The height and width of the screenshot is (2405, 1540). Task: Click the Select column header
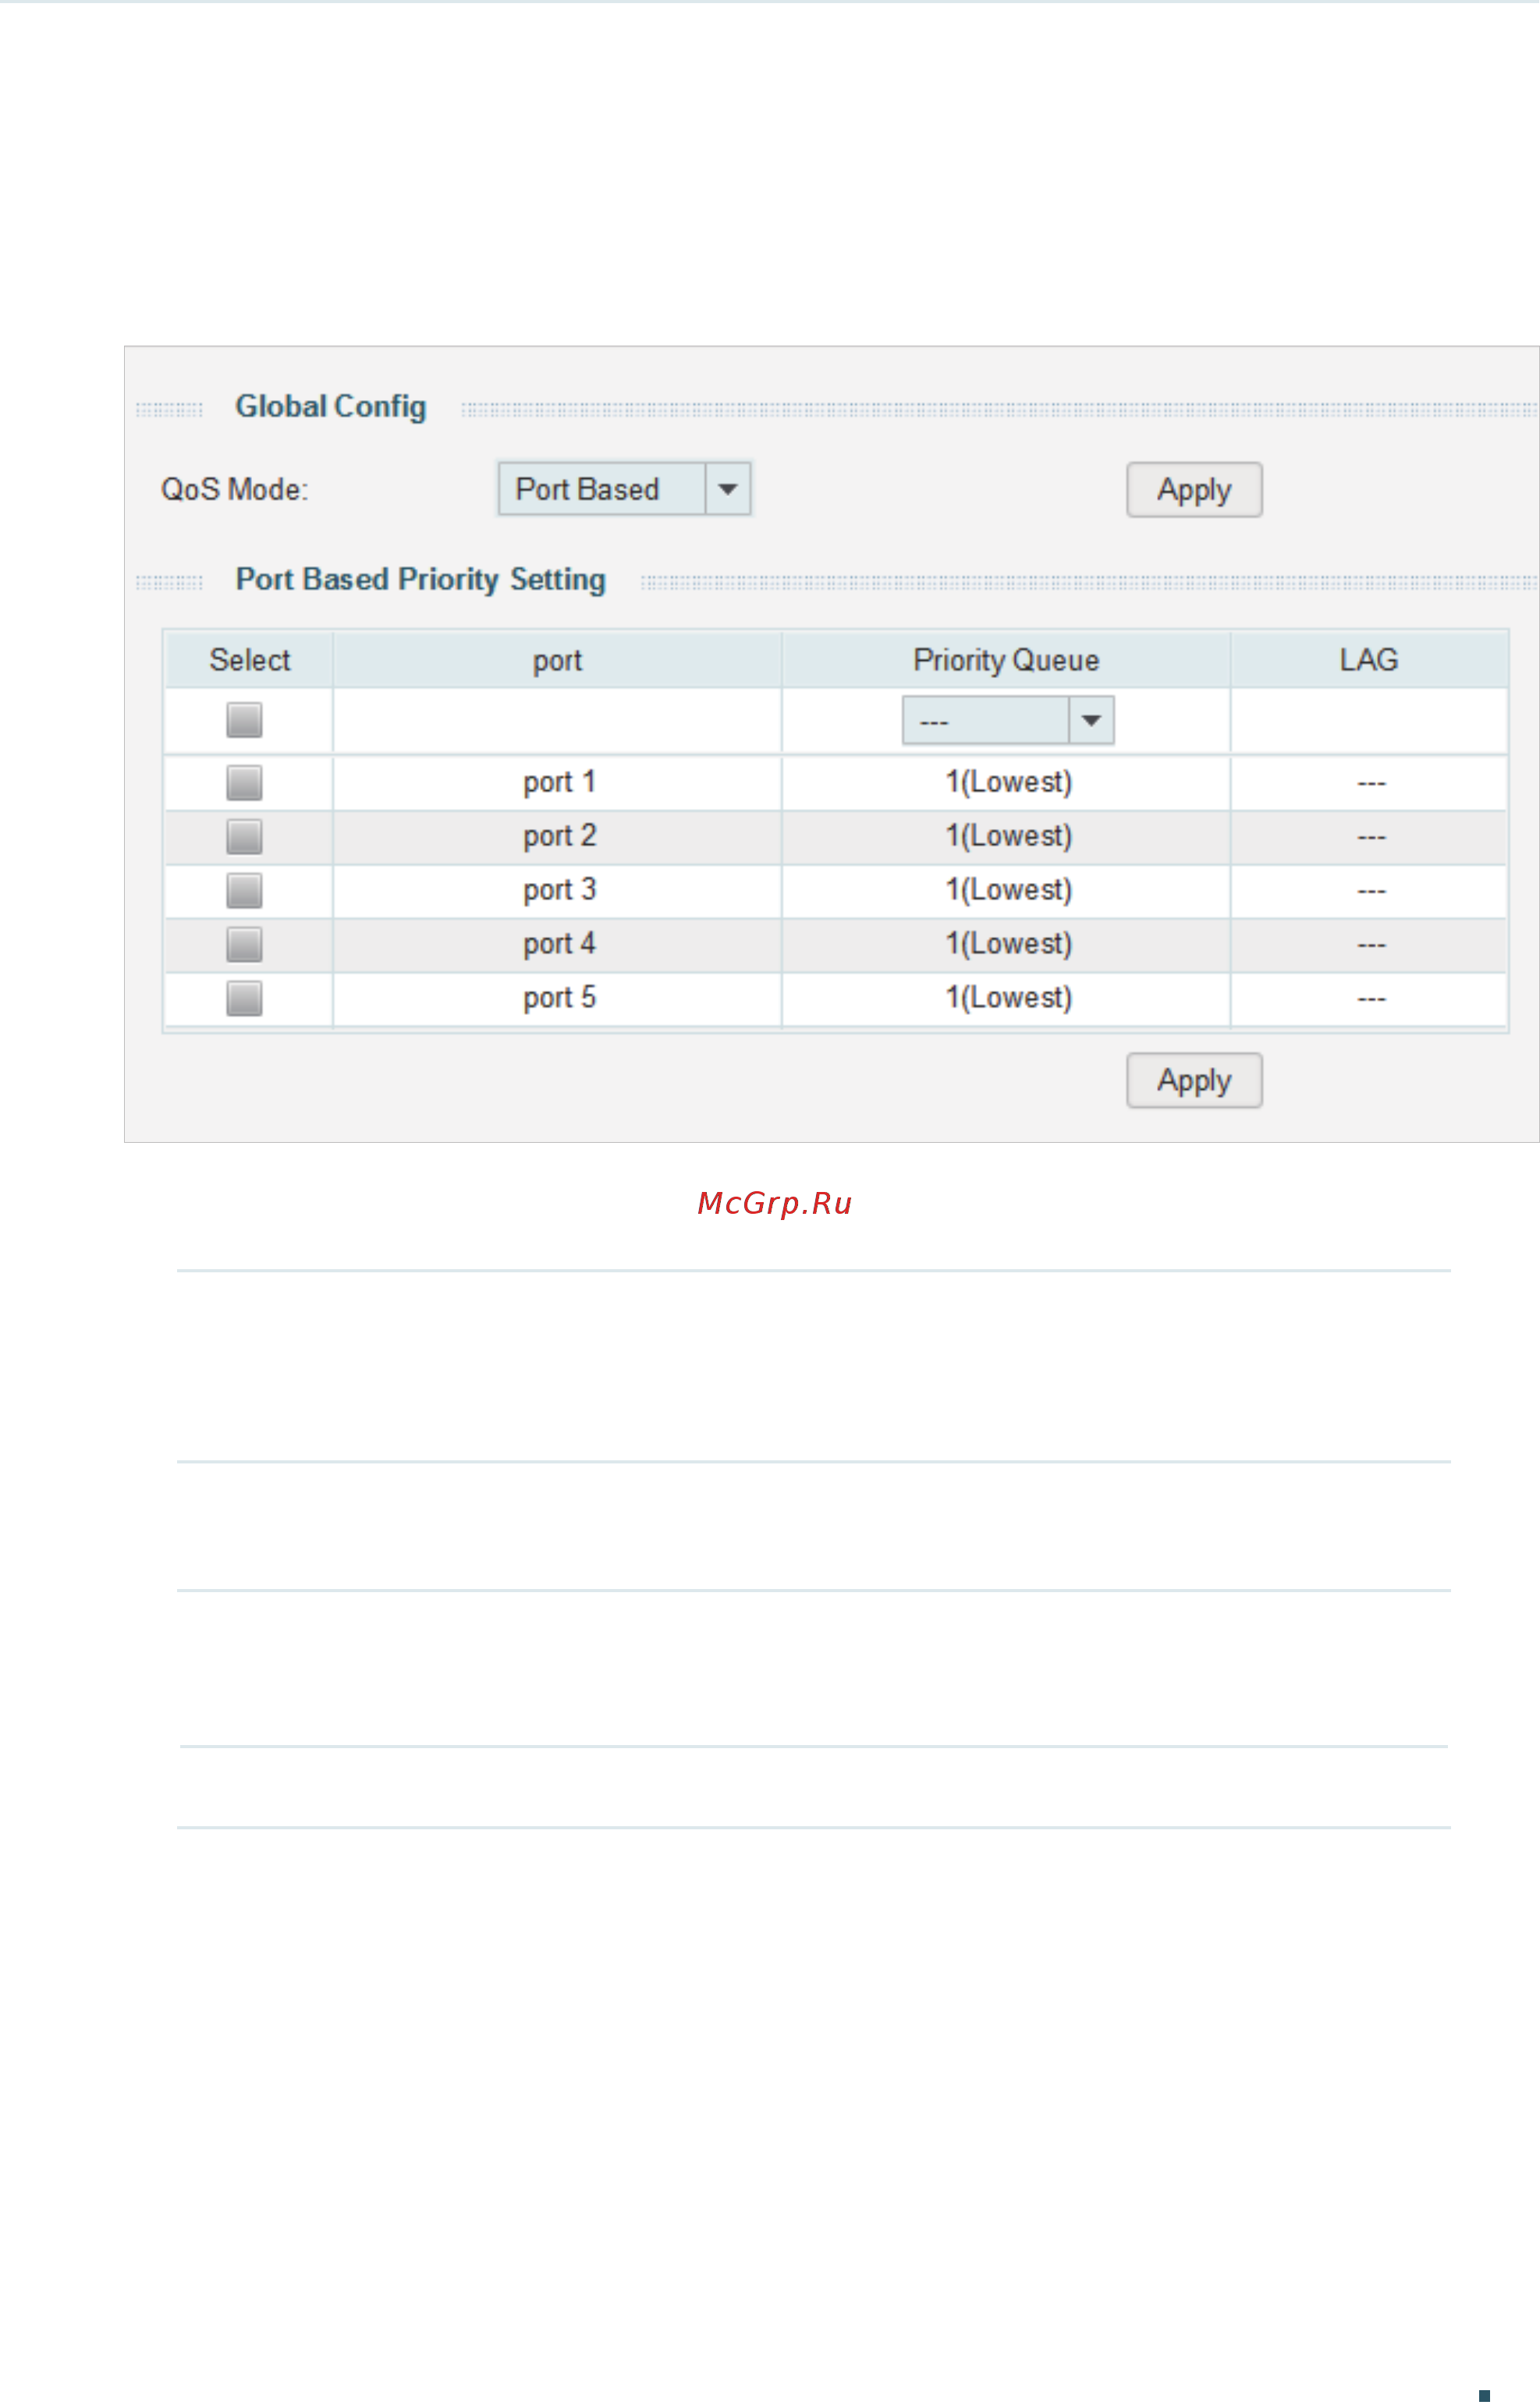pos(249,660)
